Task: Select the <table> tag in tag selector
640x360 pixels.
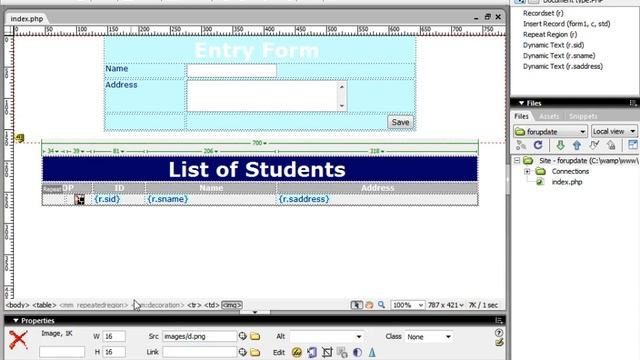Action: 44,305
